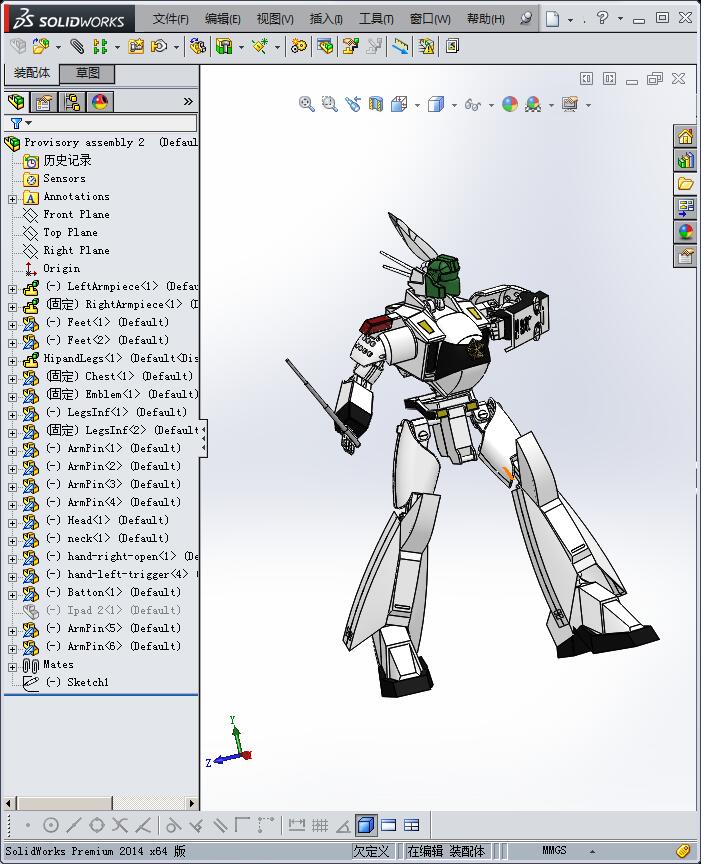Image resolution: width=701 pixels, height=864 pixels.
Task: Select DisplayManager color ball tab
Action: tap(100, 102)
